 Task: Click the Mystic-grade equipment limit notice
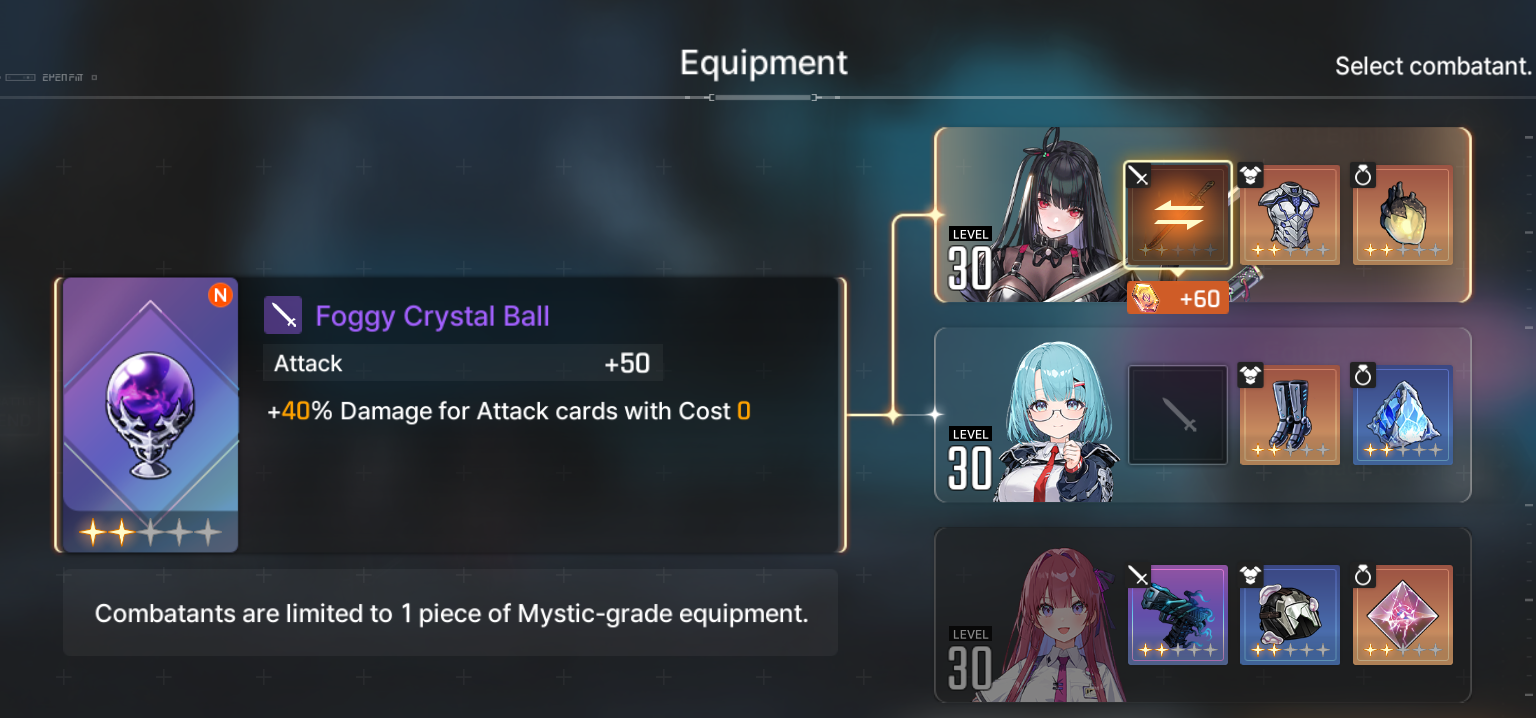tap(451, 613)
